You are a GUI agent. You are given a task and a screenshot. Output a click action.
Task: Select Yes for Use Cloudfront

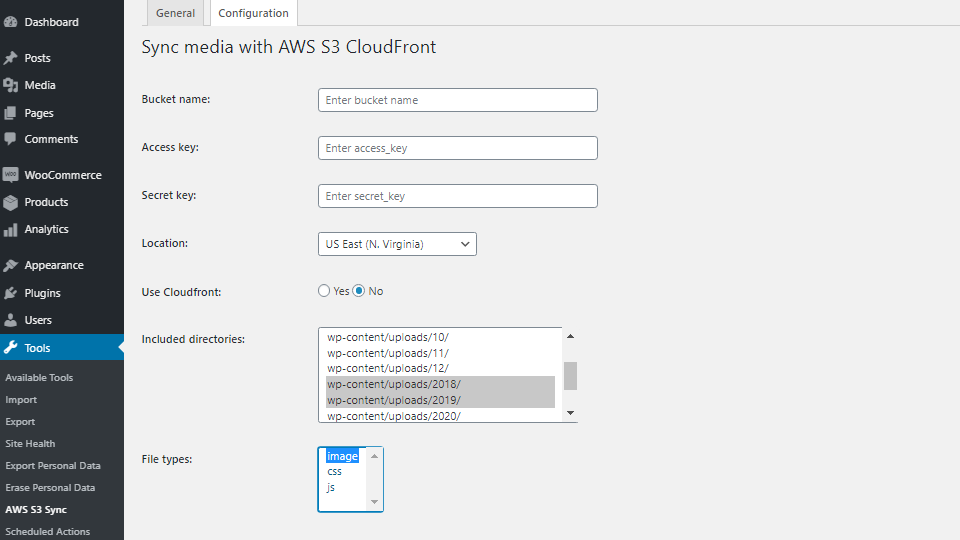point(324,291)
